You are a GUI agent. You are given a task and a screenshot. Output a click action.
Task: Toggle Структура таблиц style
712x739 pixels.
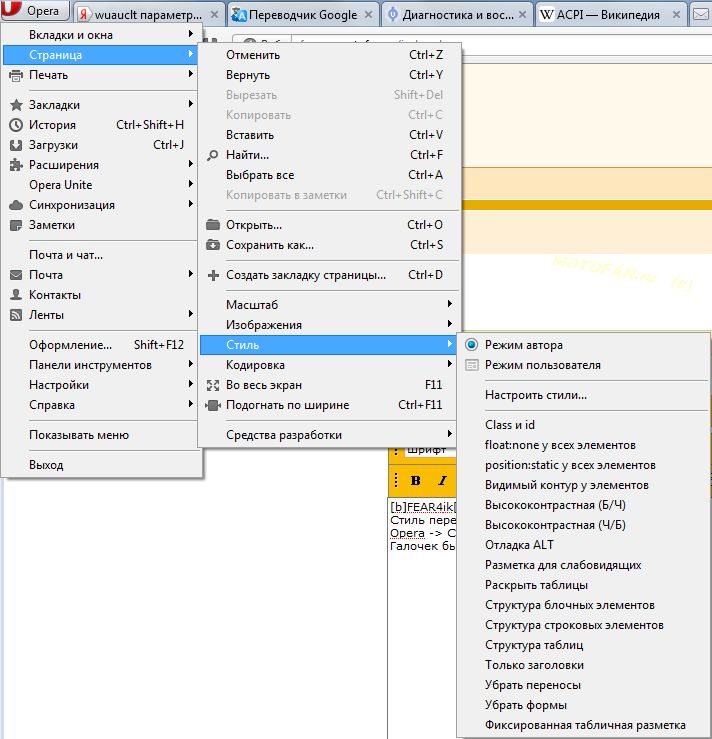click(x=583, y=645)
